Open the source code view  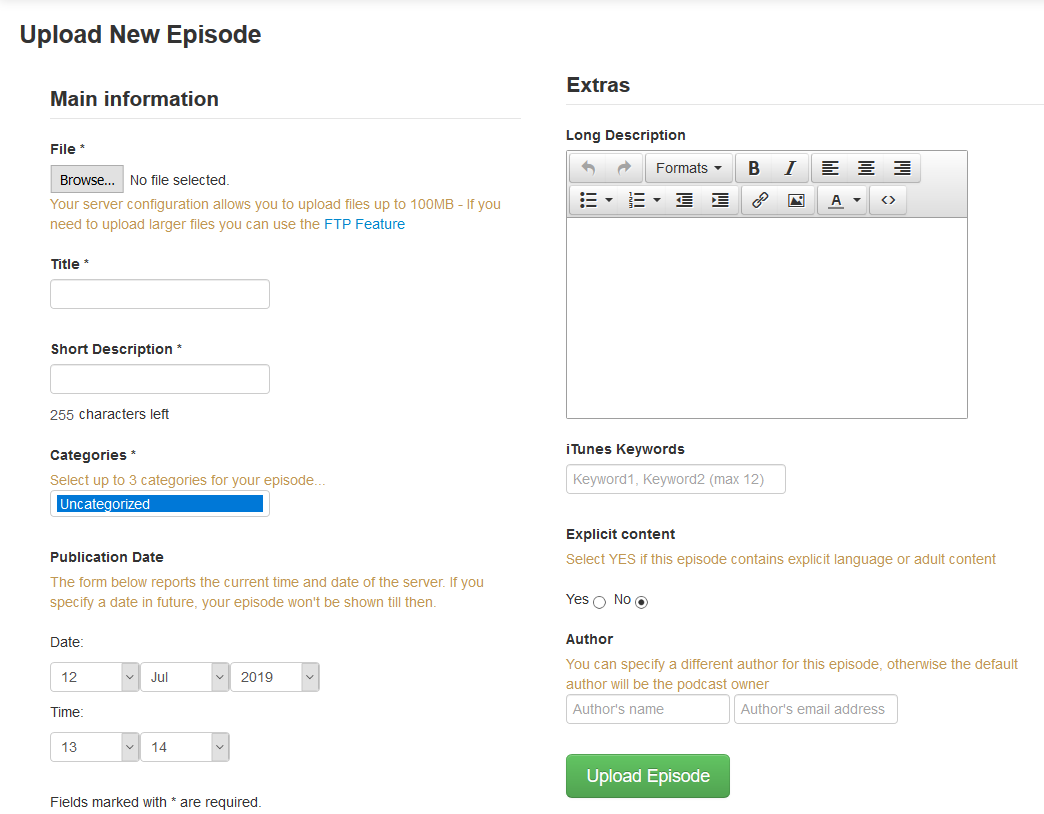point(888,200)
